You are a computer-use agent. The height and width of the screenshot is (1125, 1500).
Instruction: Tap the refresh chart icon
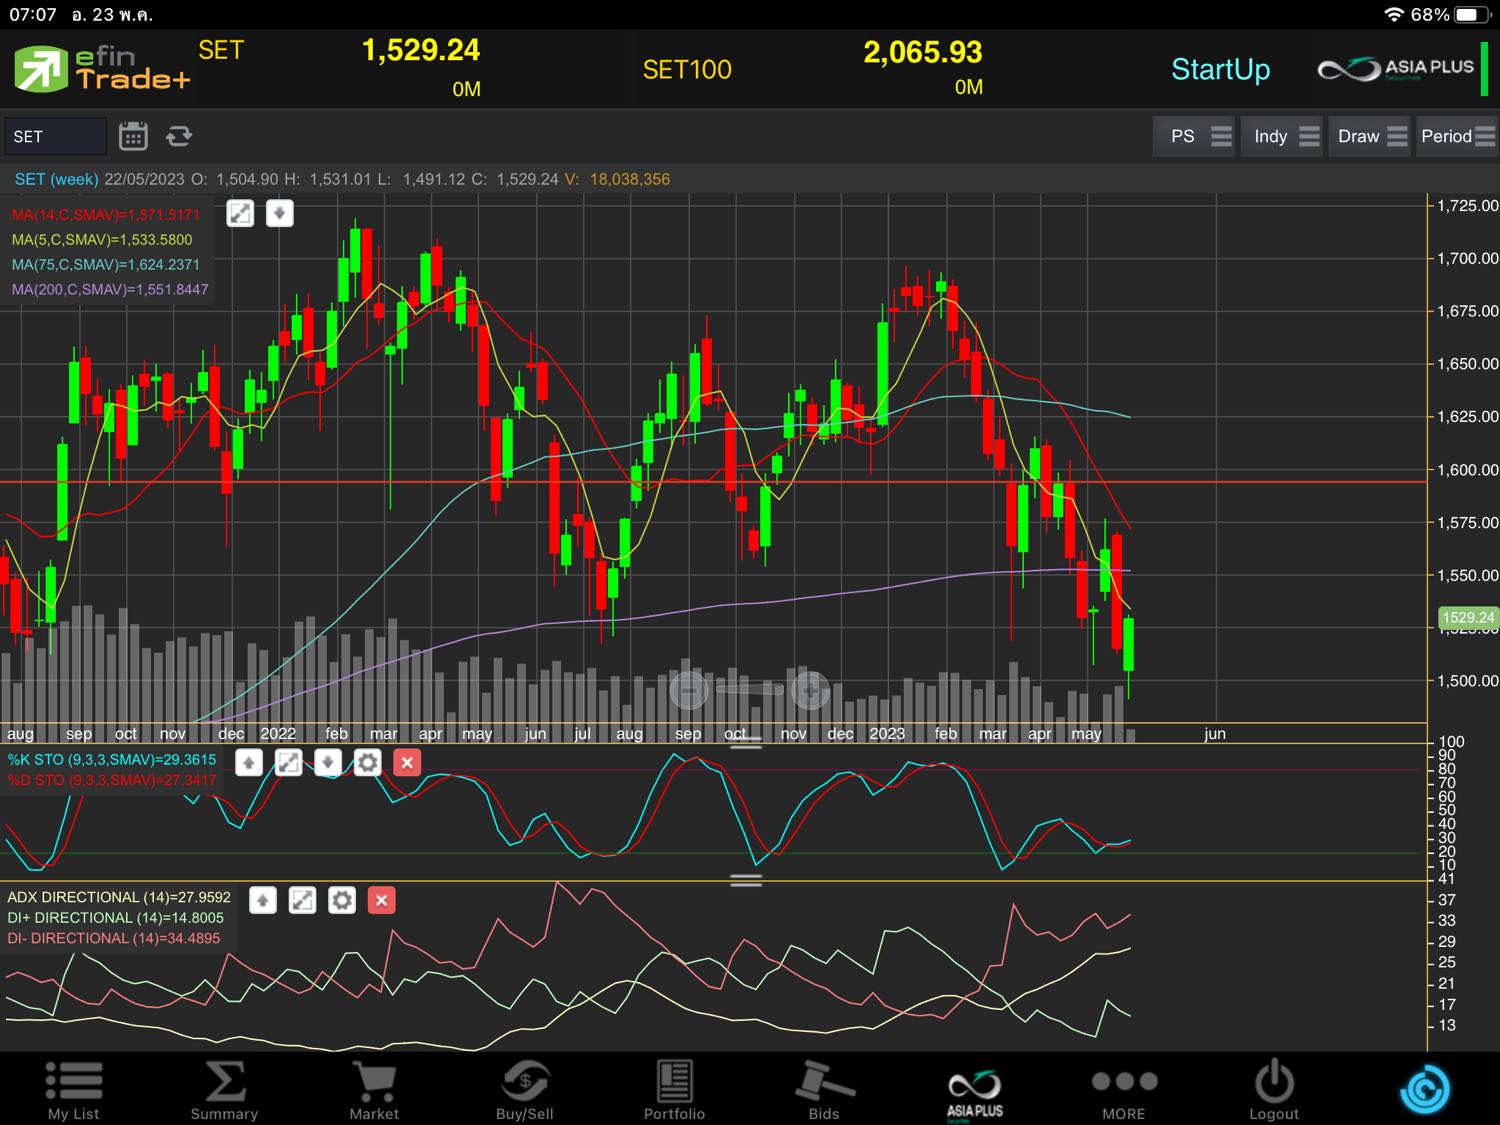click(x=179, y=136)
